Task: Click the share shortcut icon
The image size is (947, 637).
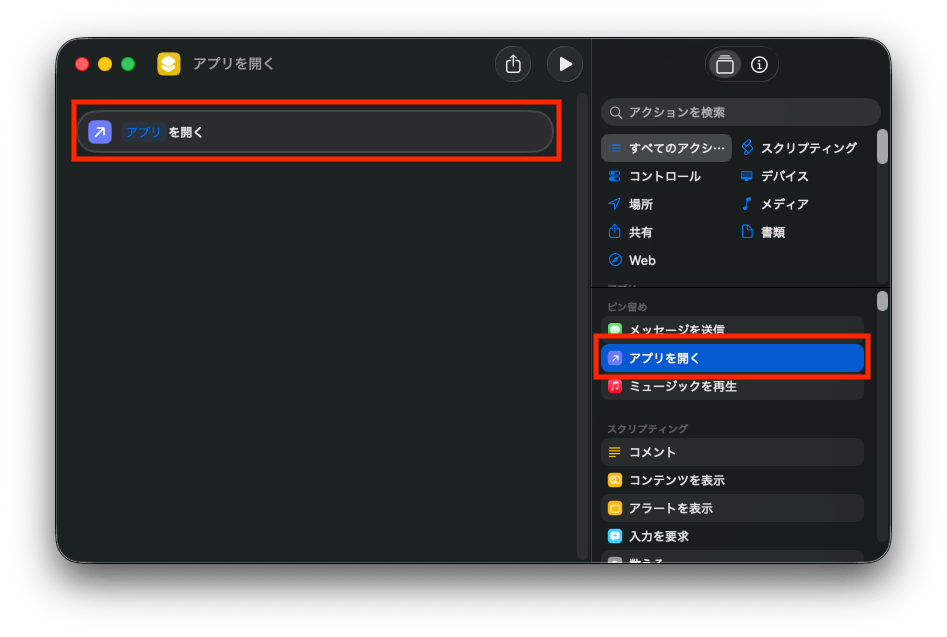Action: [x=513, y=64]
